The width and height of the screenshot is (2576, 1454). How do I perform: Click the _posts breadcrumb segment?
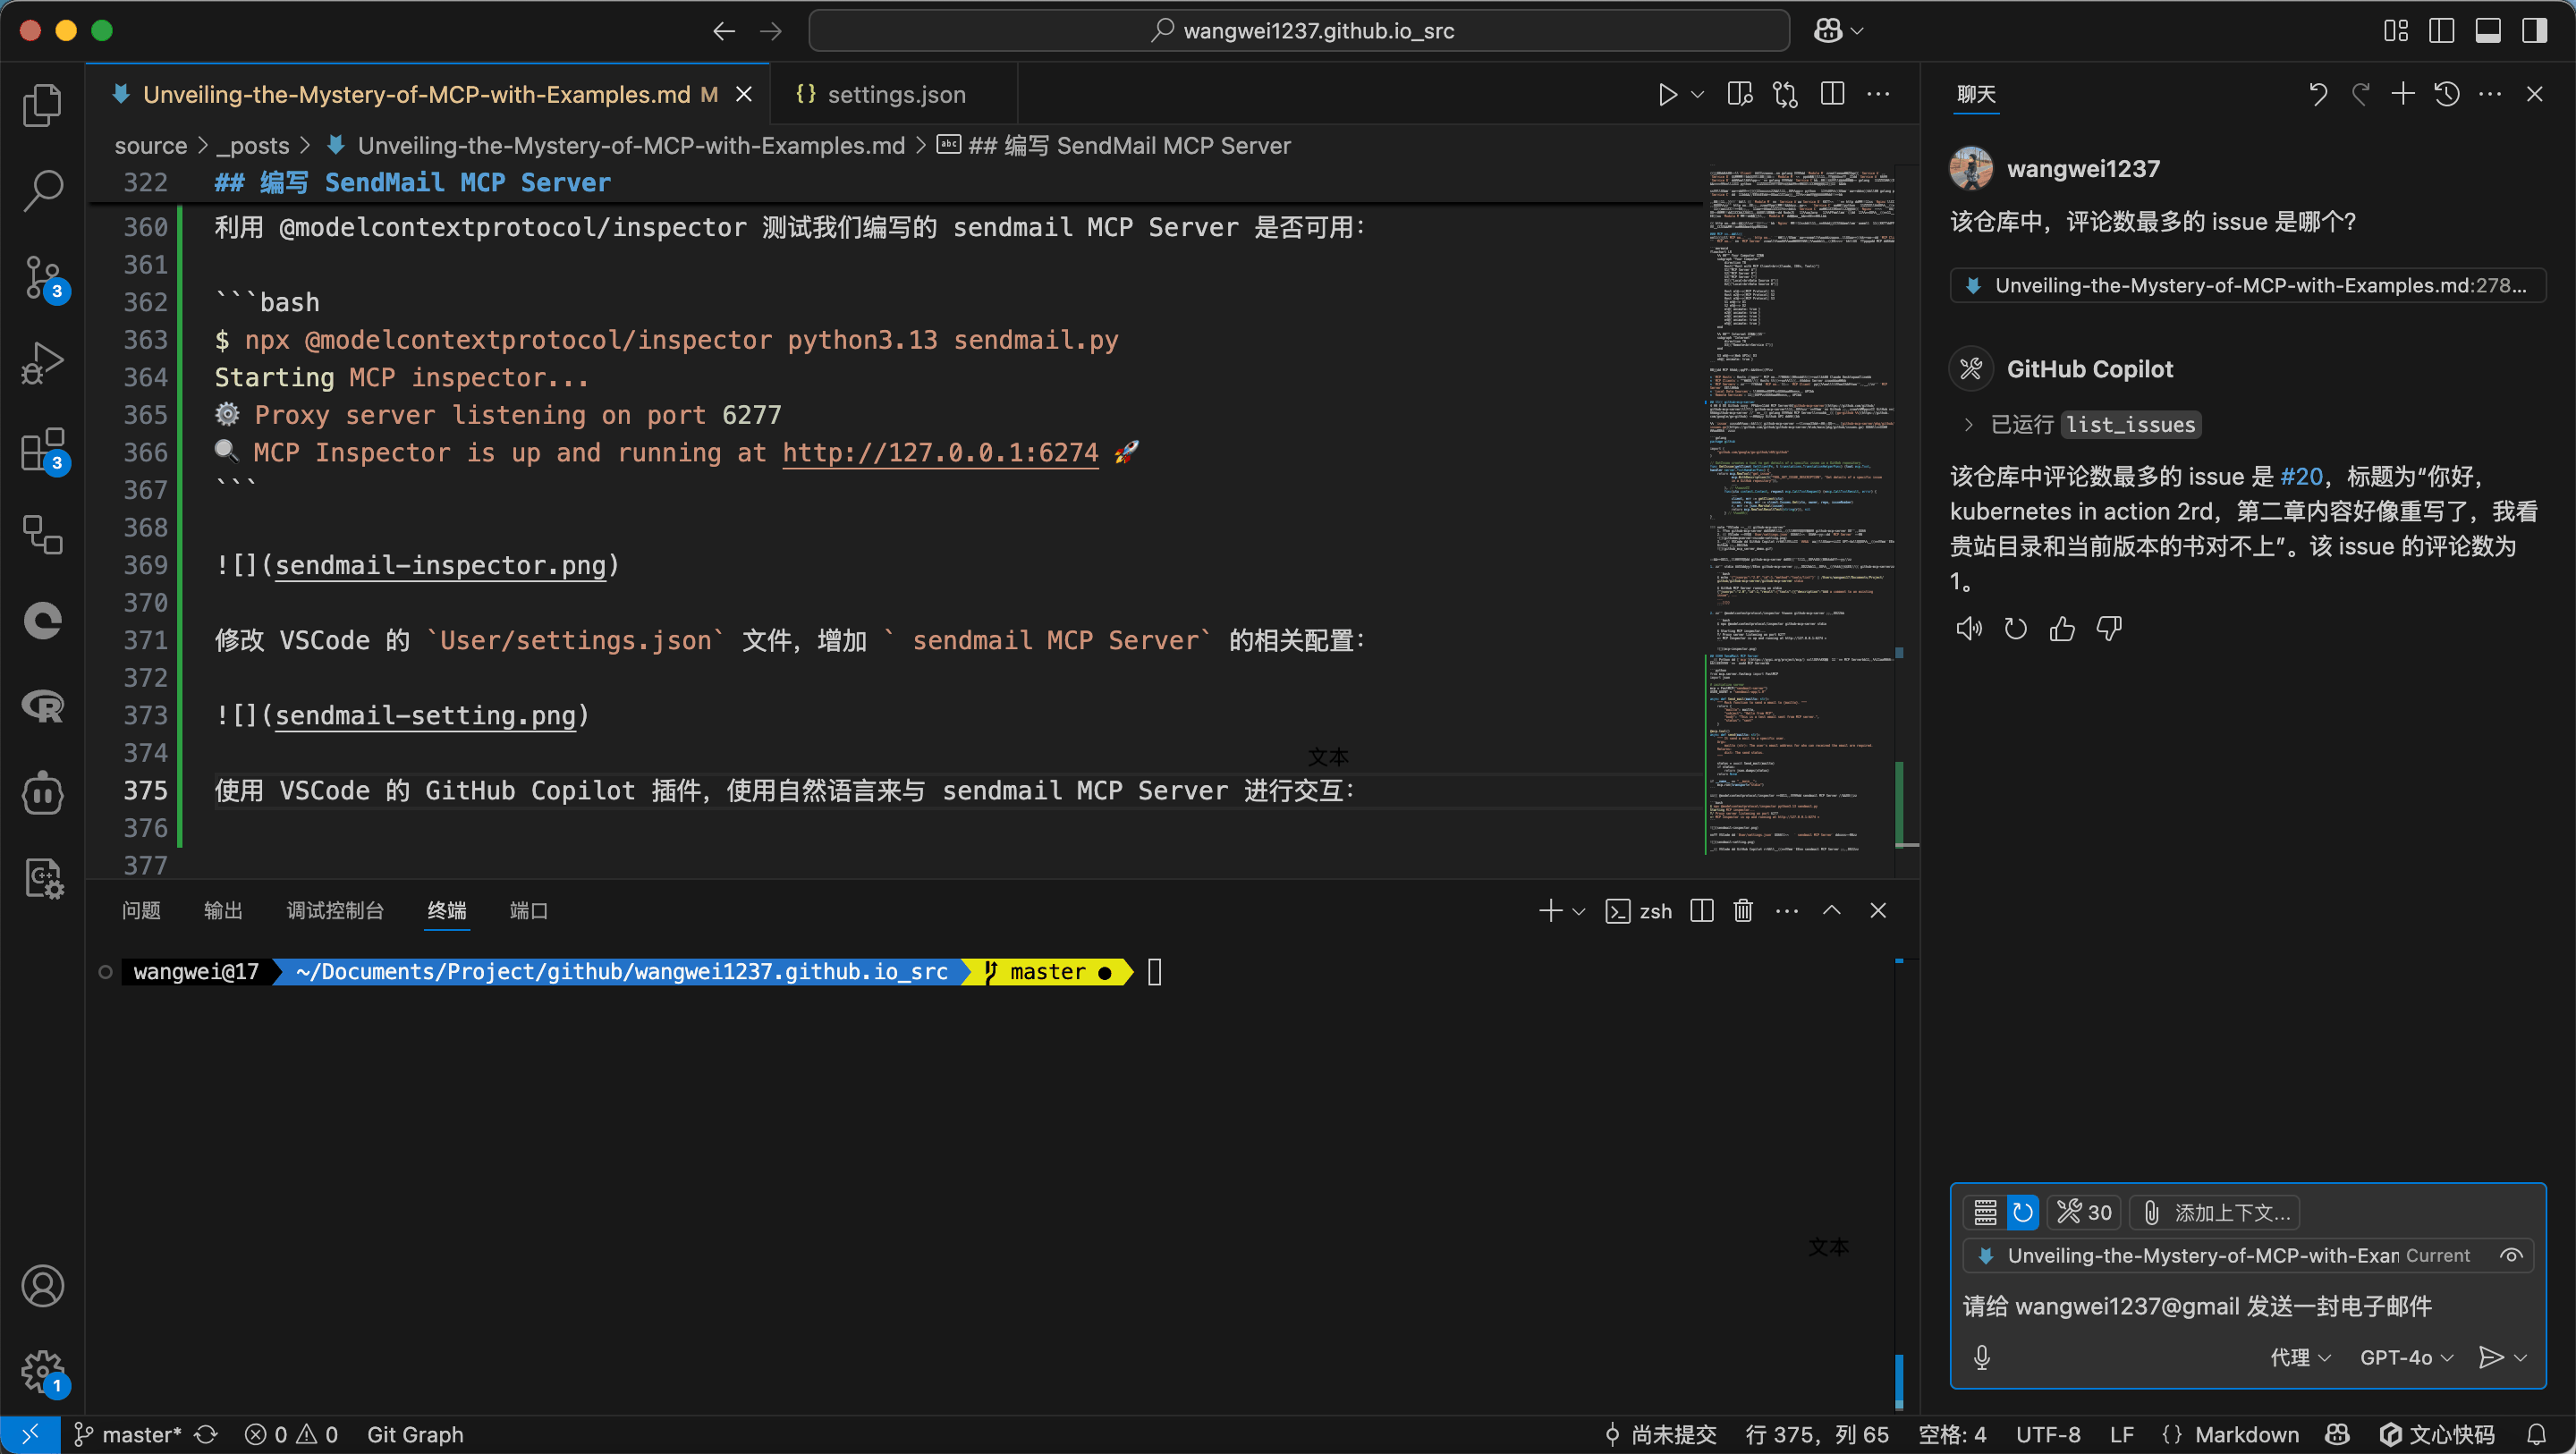point(253,146)
